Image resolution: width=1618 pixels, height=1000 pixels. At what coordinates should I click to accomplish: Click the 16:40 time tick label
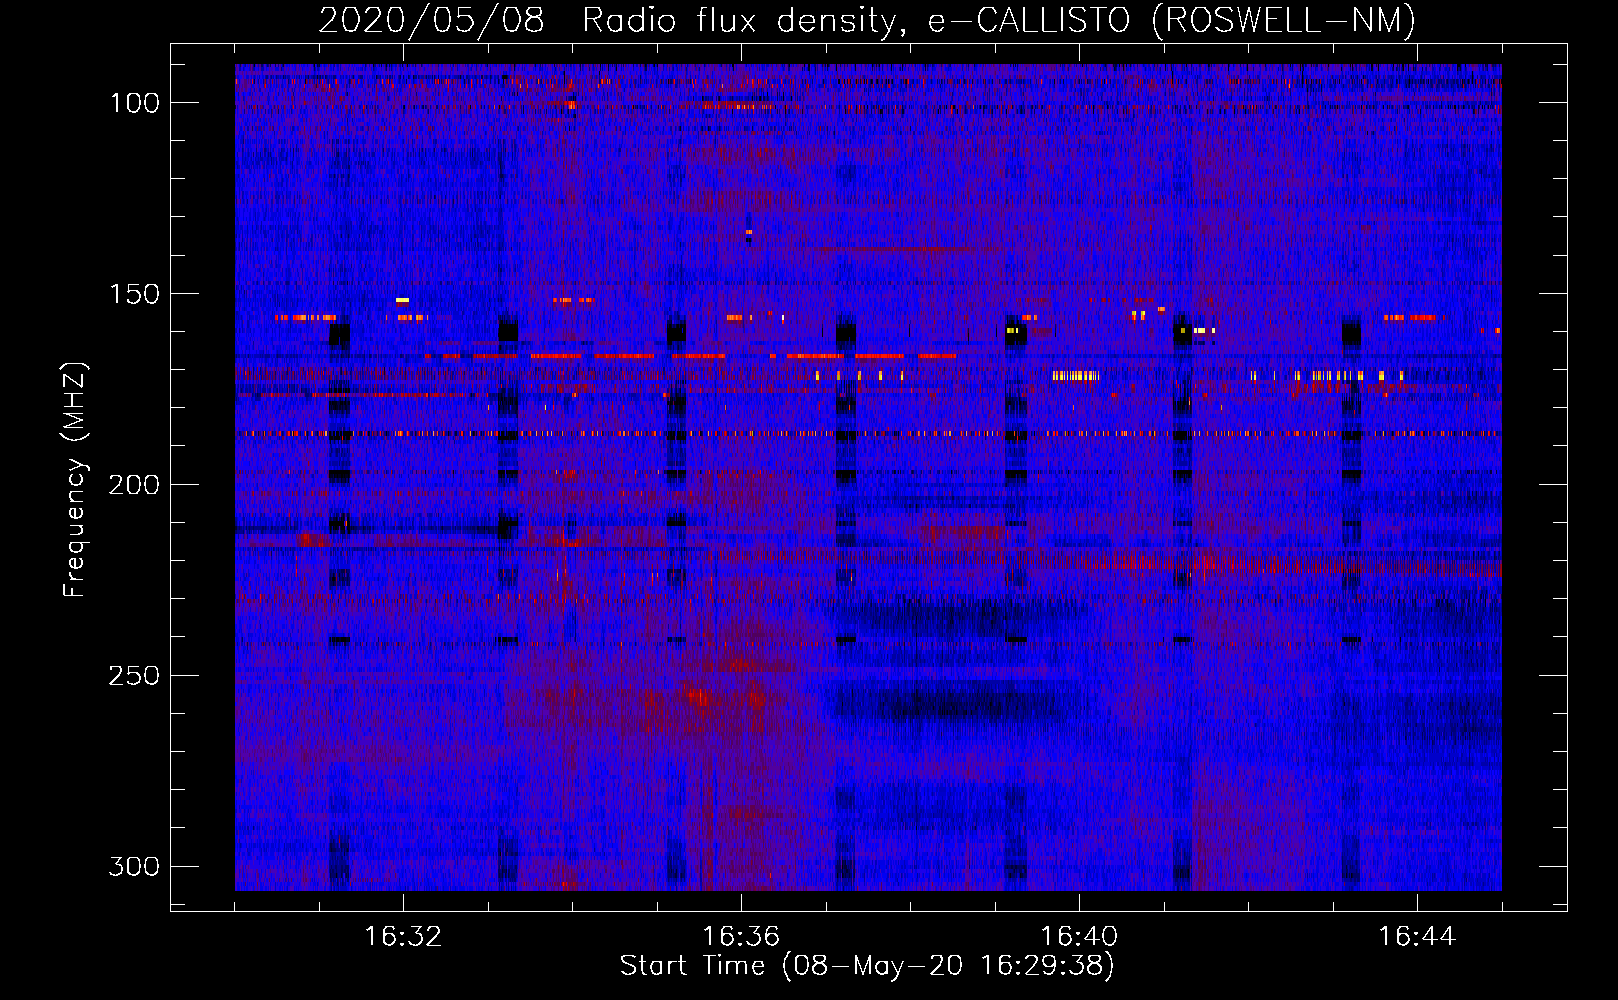pyautogui.click(x=1079, y=937)
